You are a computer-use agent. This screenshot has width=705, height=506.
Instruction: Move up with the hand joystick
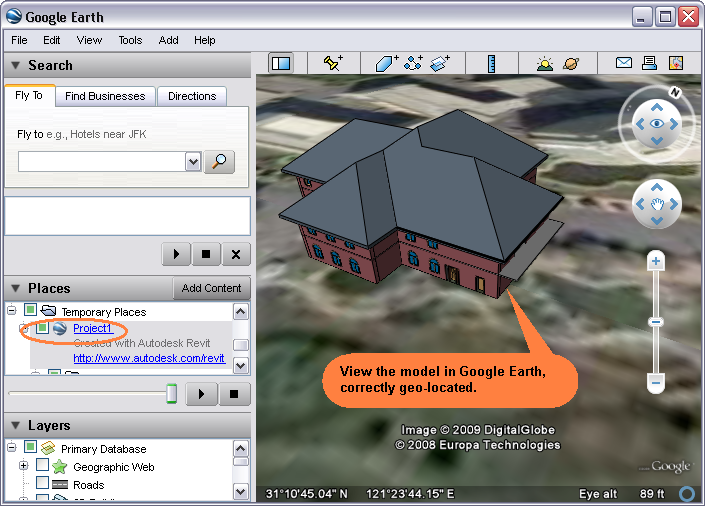click(657, 187)
